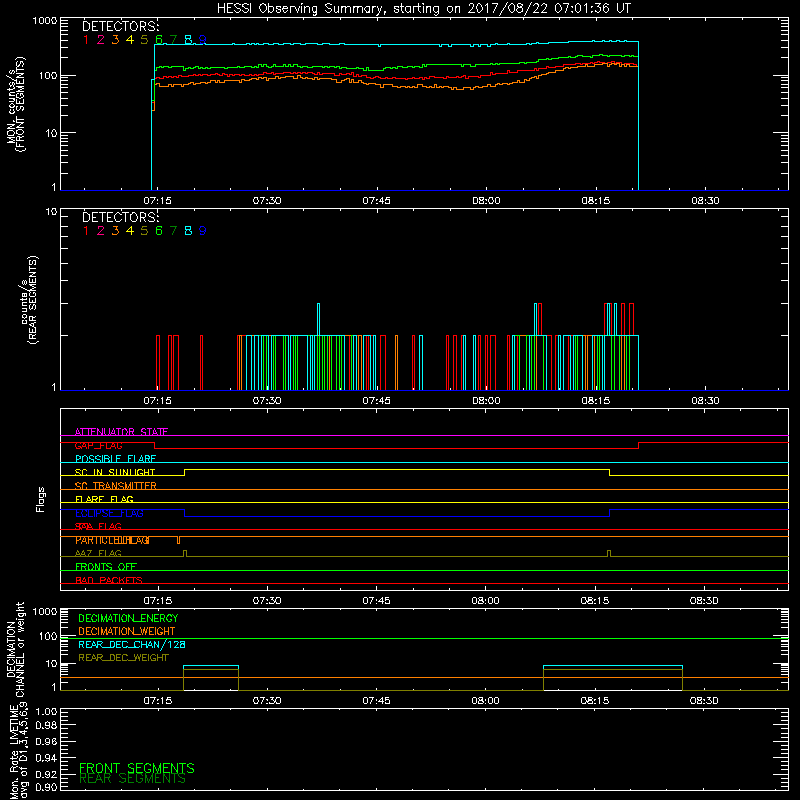The height and width of the screenshot is (800, 800).
Task: Click the 1000 y-axis value on front segments plot
Action: pos(45,21)
